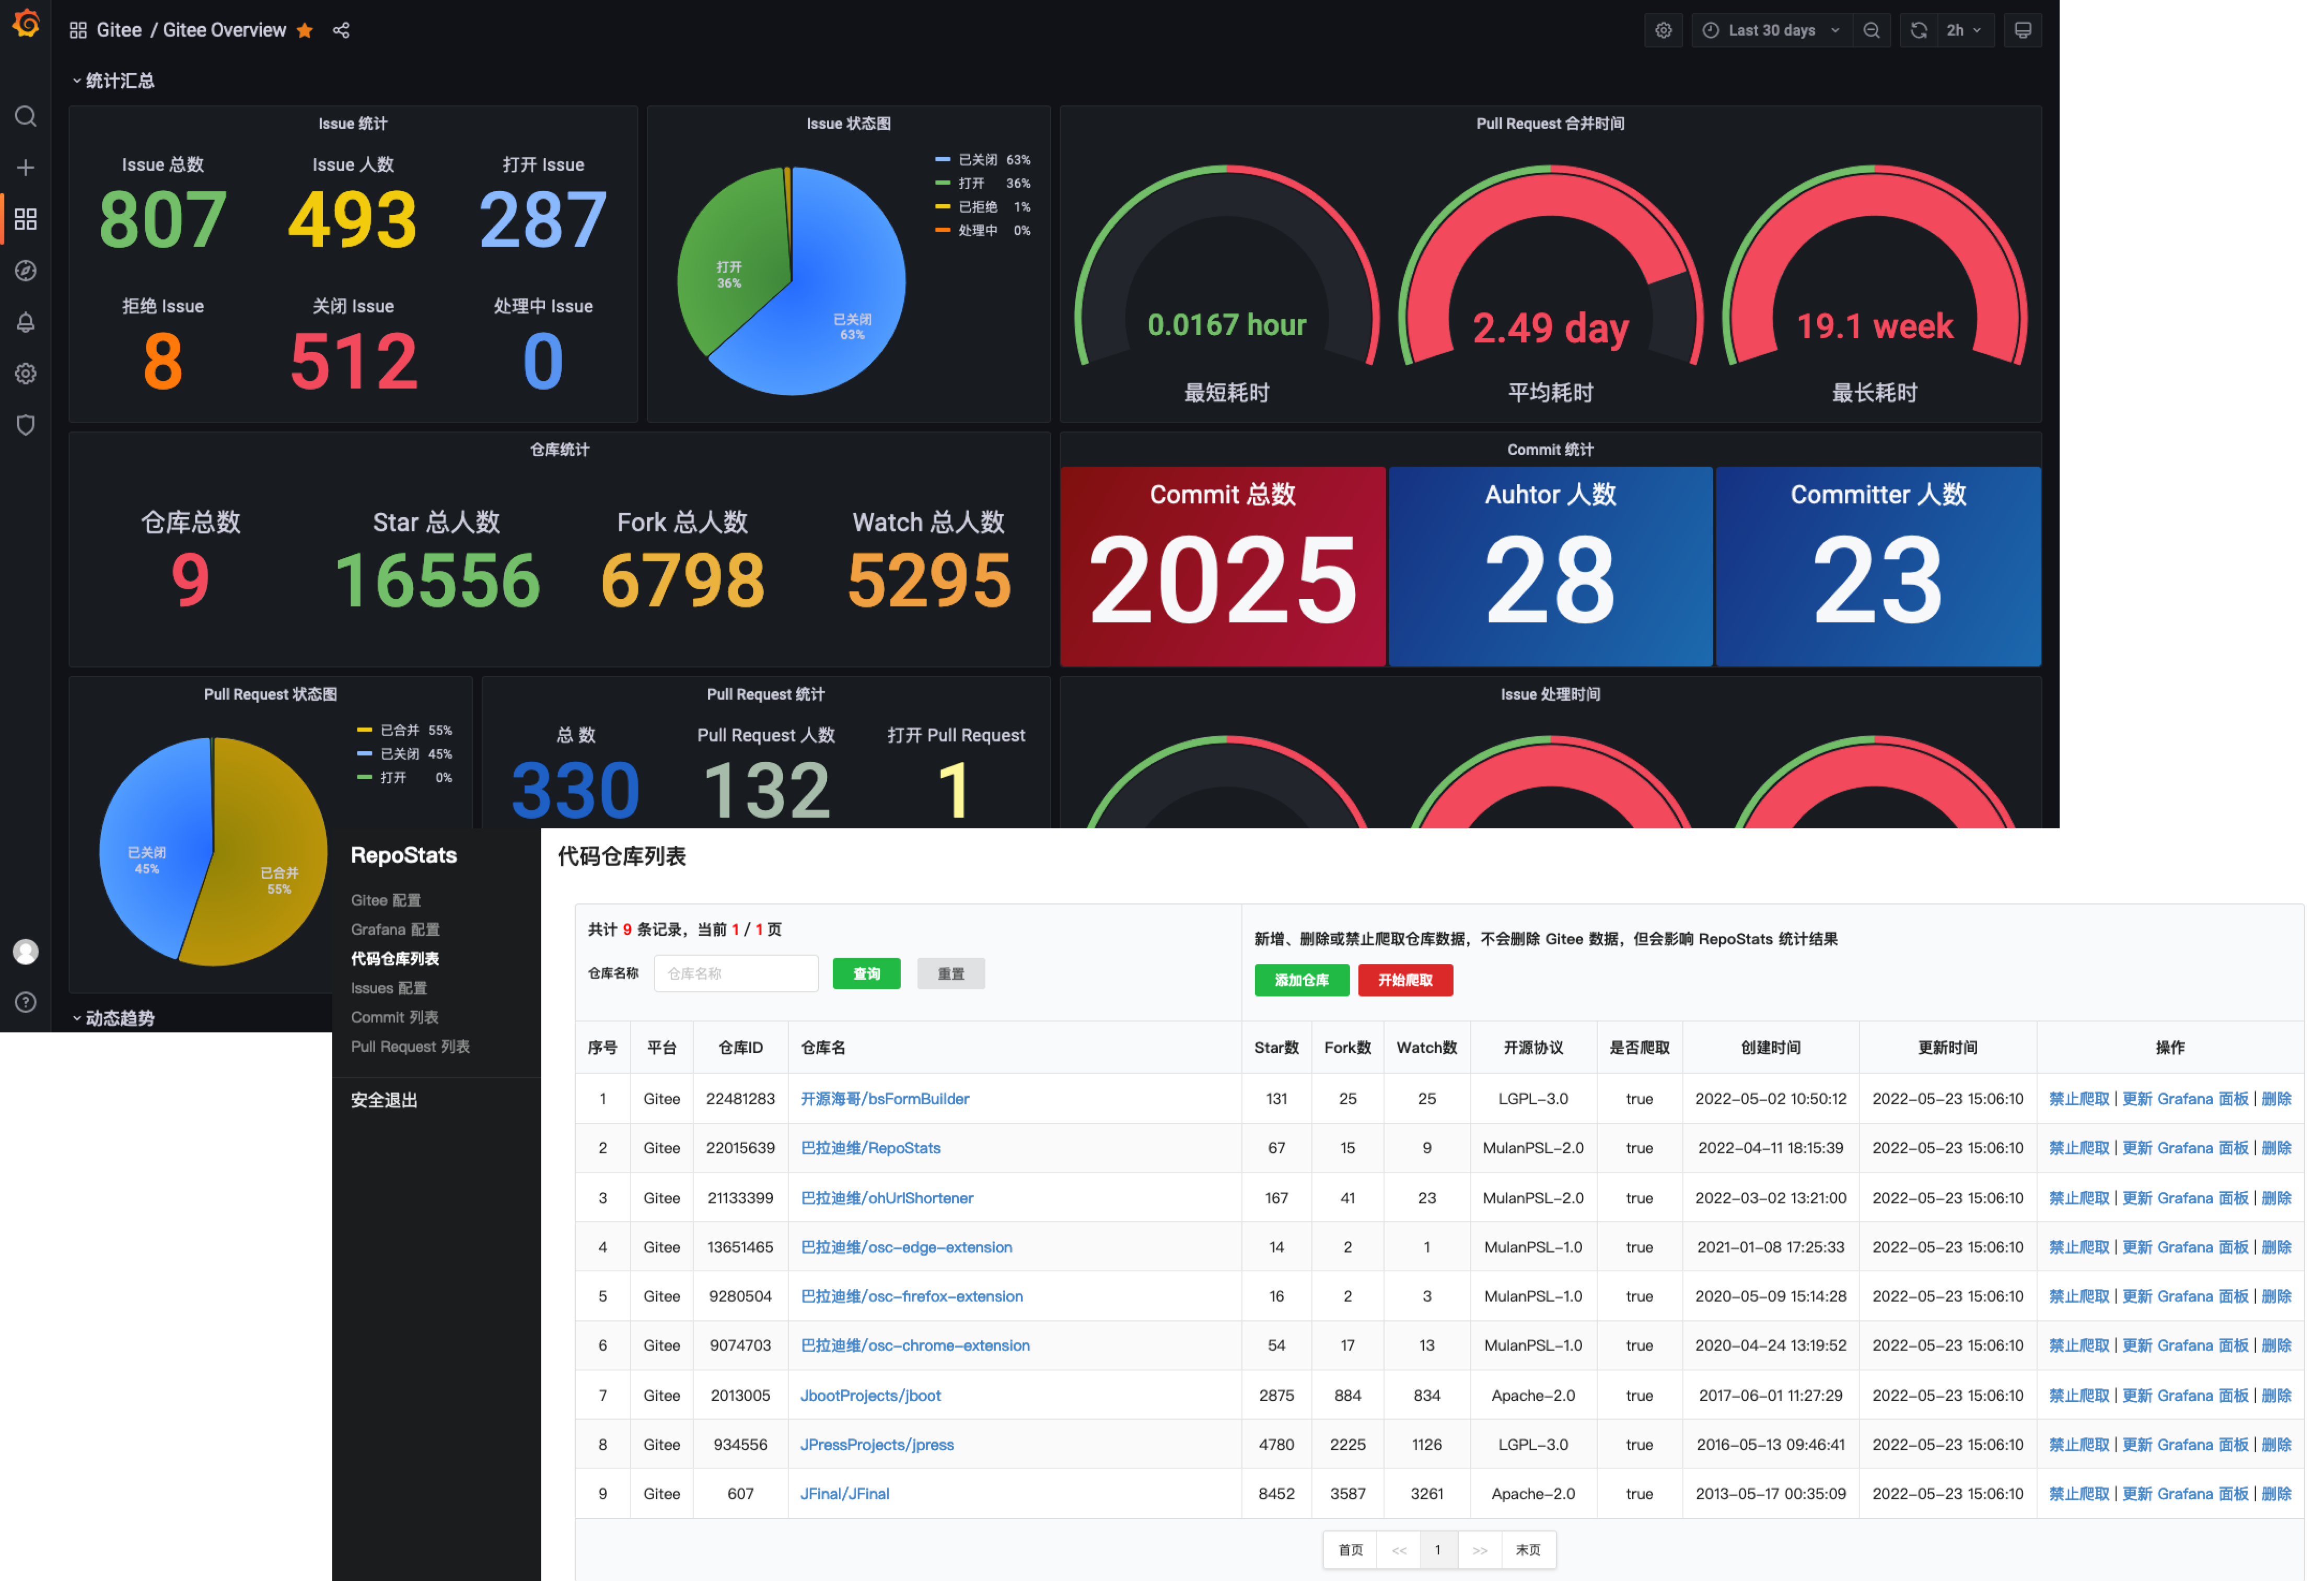Expand the 动态趋势 row
This screenshot has width=2324, height=1581.
(113, 1018)
